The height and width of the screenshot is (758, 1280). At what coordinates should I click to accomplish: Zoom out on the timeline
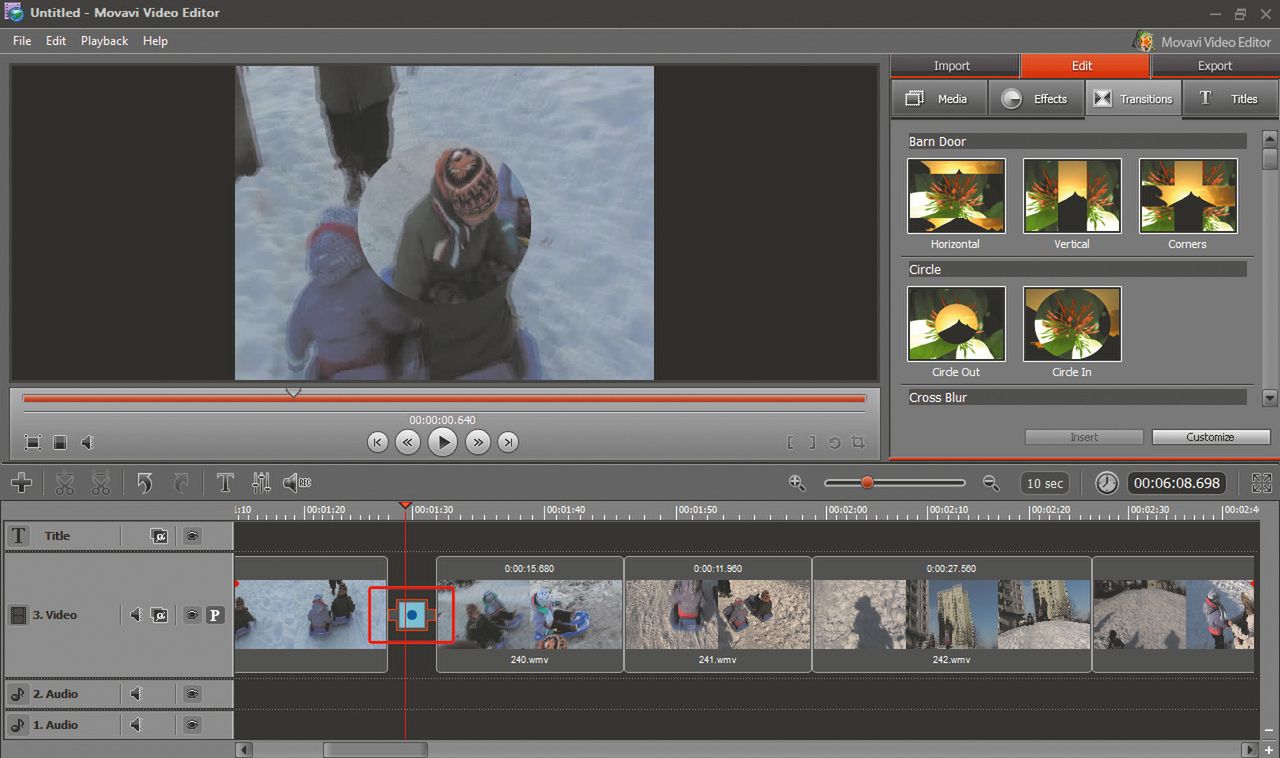[991, 483]
